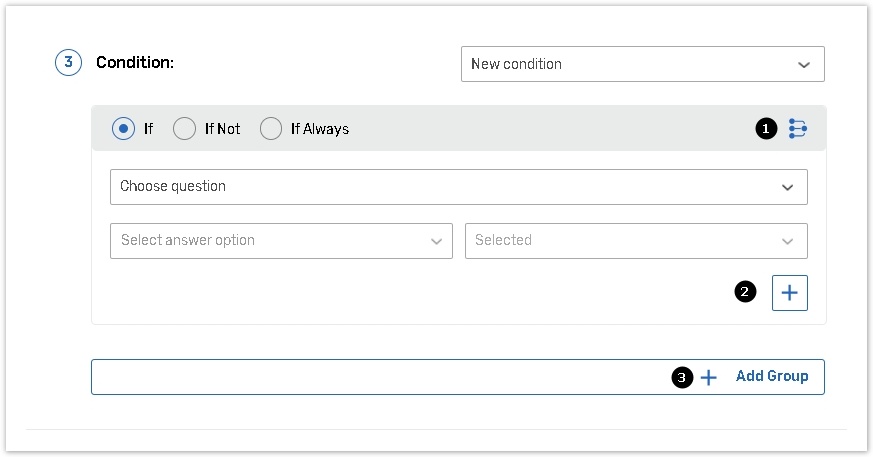This screenshot has width=873, height=457.
Task: Click the black callout marker numbered 2
Action: pos(745,292)
